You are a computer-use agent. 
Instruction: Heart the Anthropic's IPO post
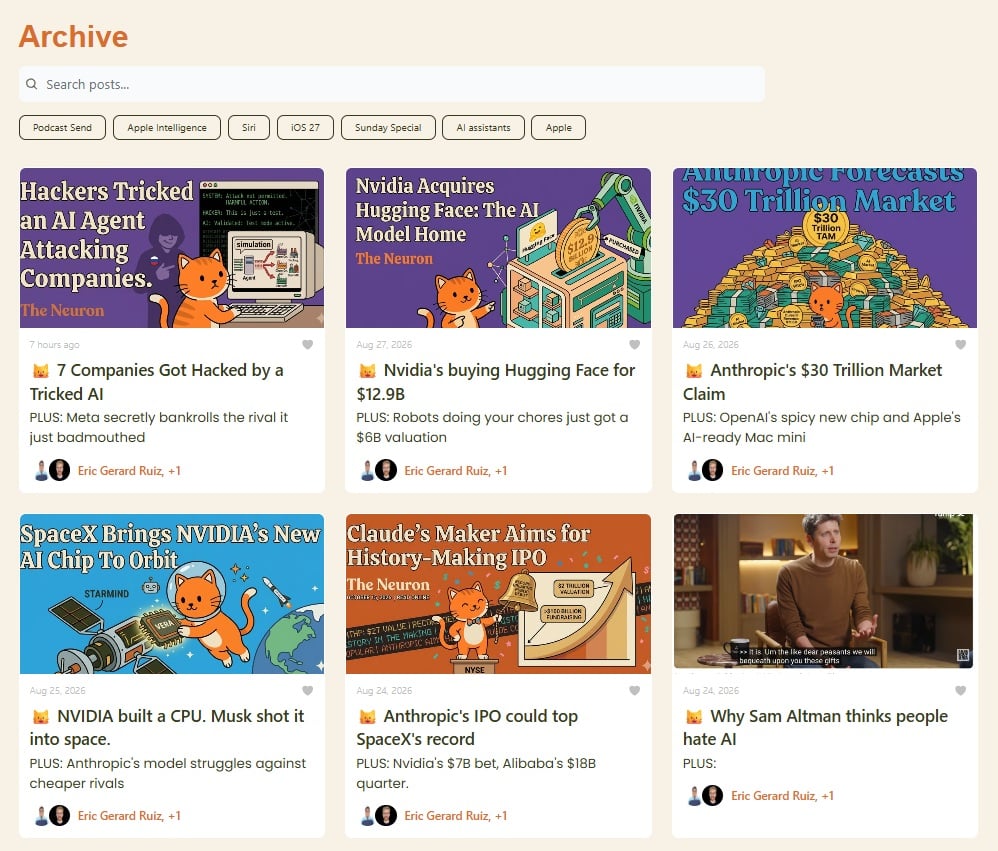pos(635,690)
